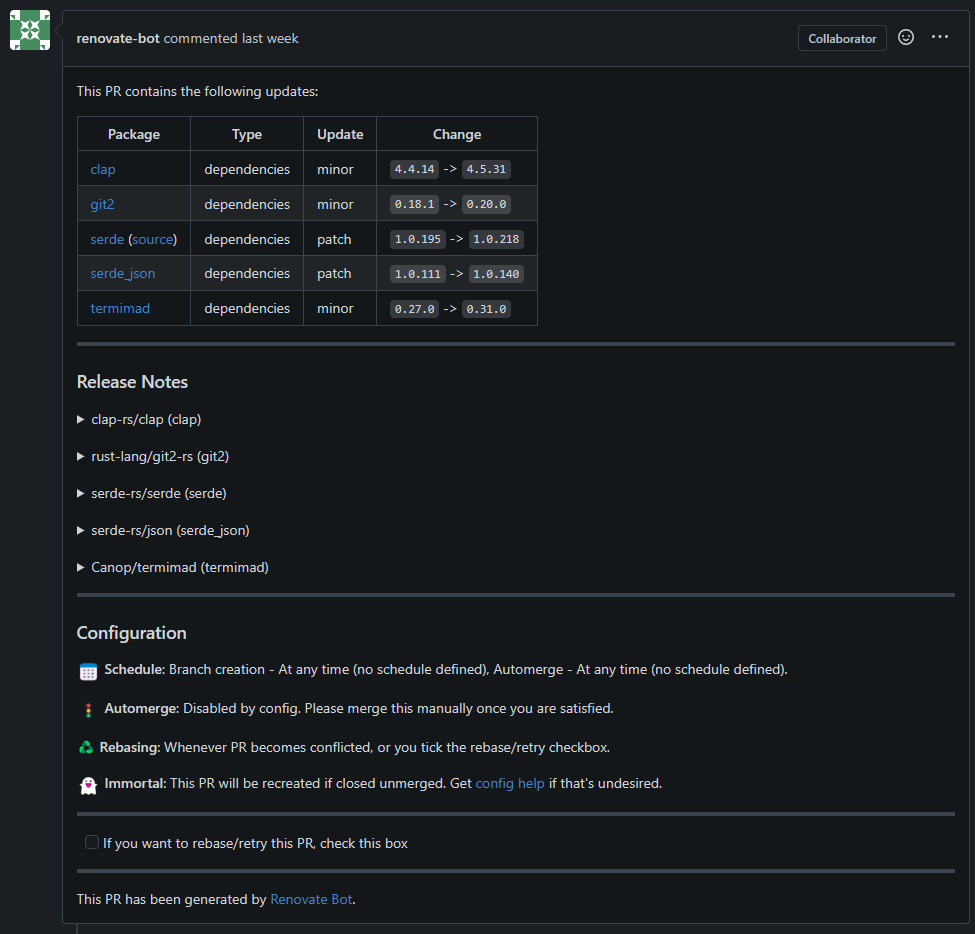Open the serde_json package link
975x934 pixels.
point(122,274)
